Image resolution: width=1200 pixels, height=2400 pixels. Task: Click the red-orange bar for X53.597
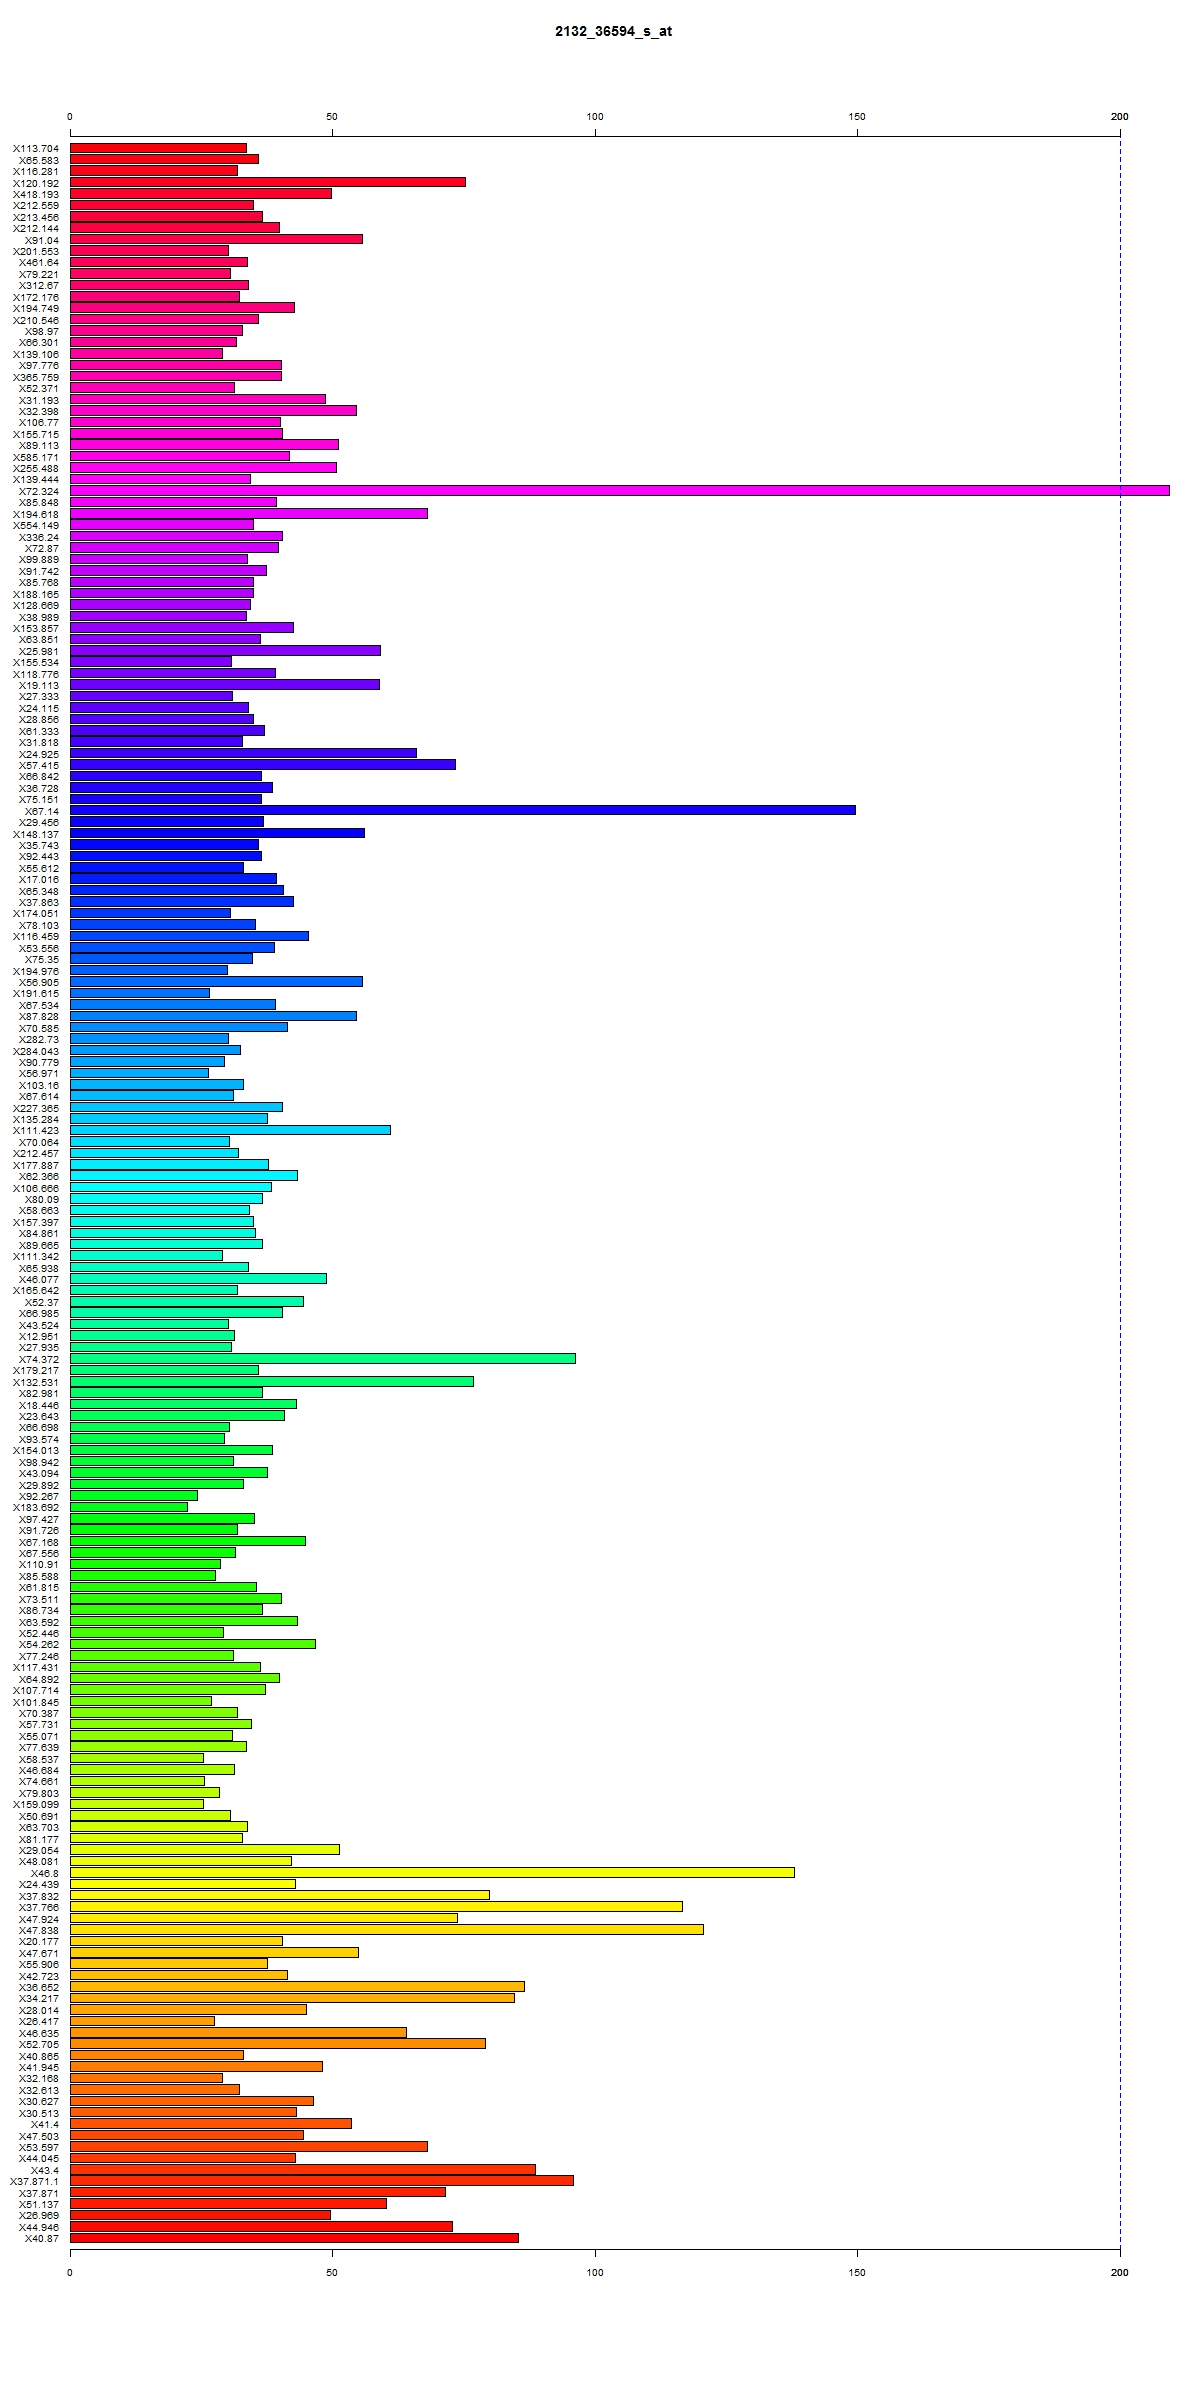[249, 2146]
